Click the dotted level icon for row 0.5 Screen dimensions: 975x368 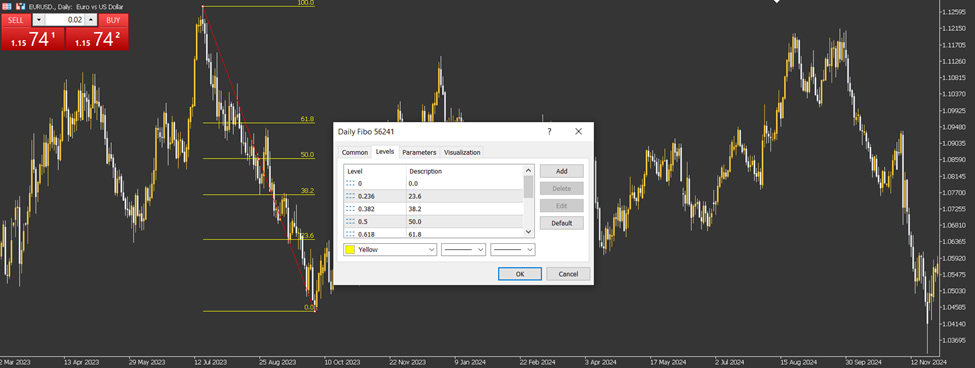(351, 221)
